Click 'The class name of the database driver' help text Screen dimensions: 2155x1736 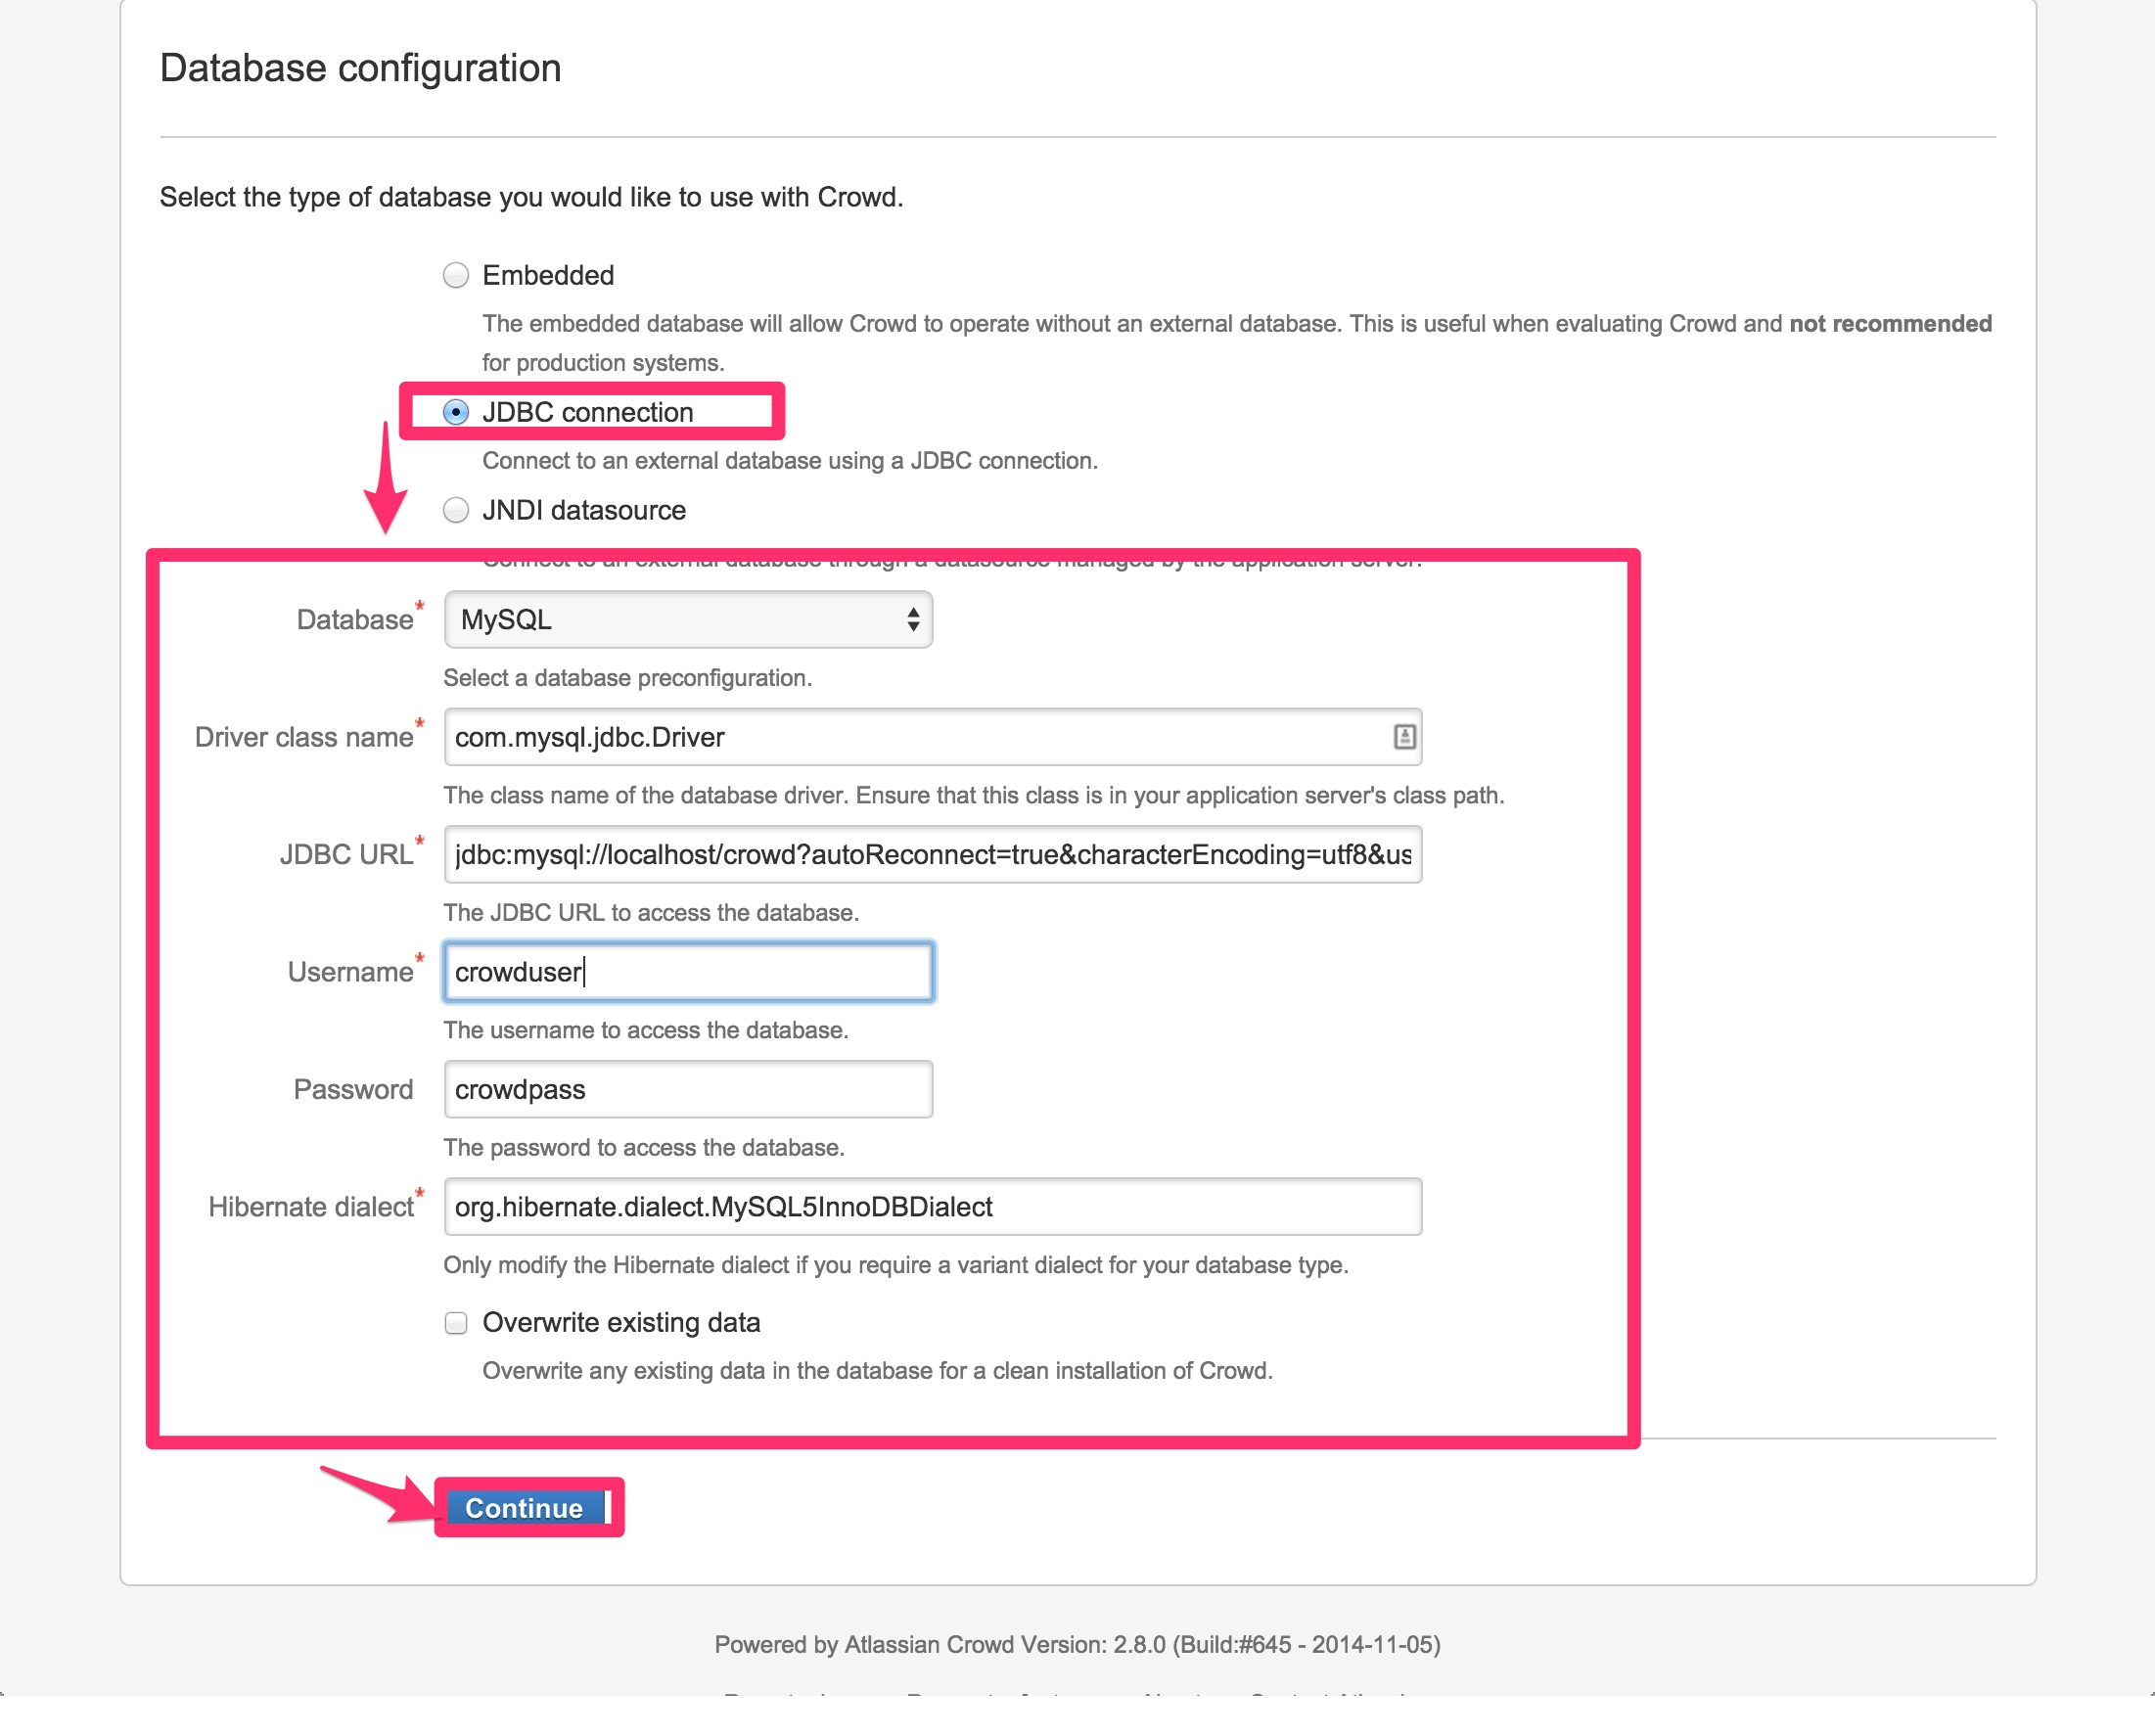click(974, 795)
